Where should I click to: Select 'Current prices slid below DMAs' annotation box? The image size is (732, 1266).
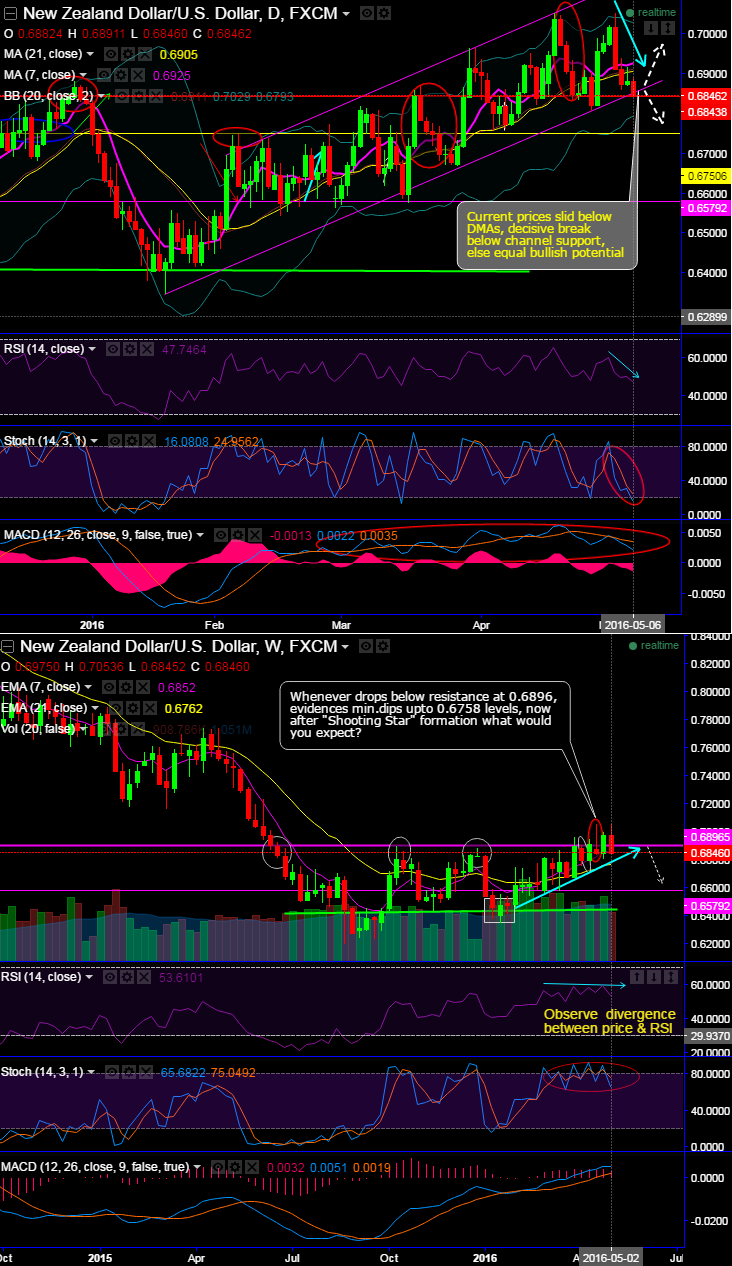[545, 235]
